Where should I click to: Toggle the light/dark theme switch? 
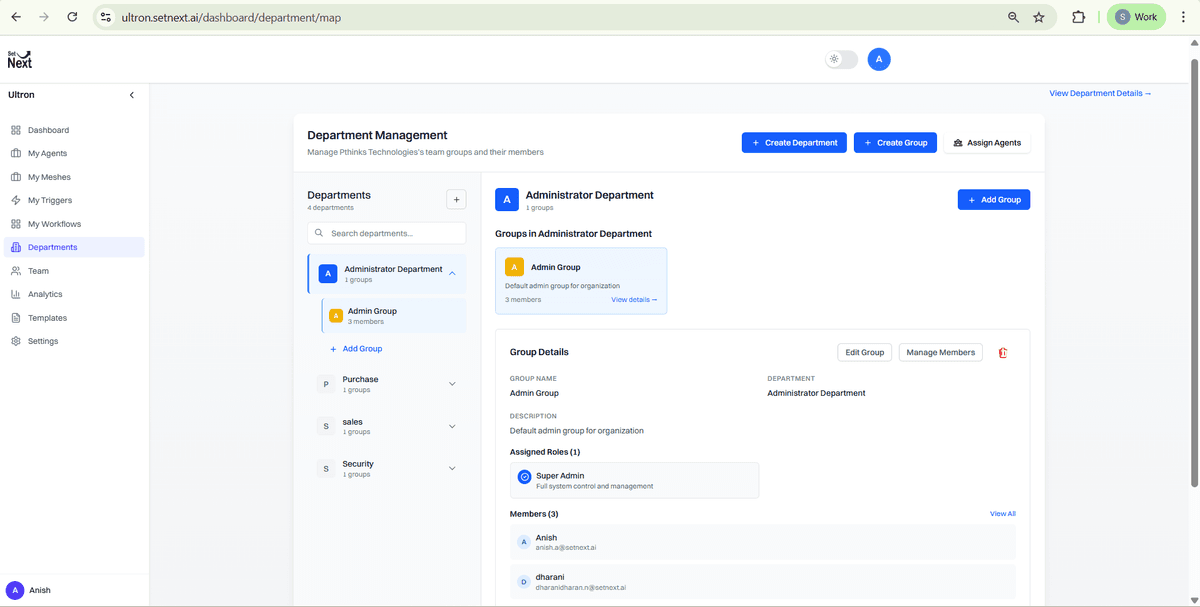click(841, 59)
